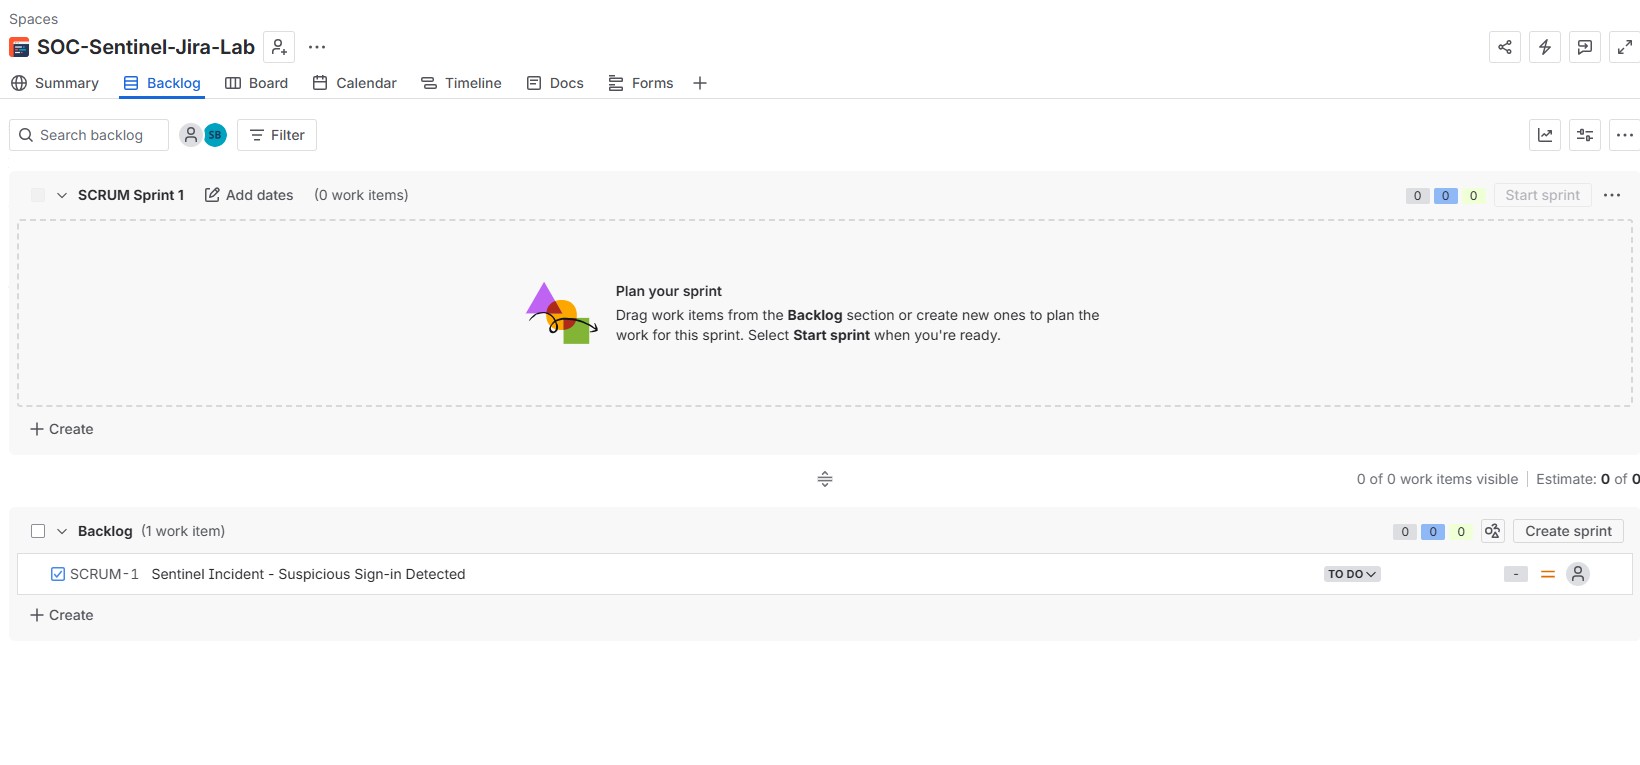The width and height of the screenshot is (1640, 765).
Task: Click the sprint divider handle
Action: click(825, 479)
